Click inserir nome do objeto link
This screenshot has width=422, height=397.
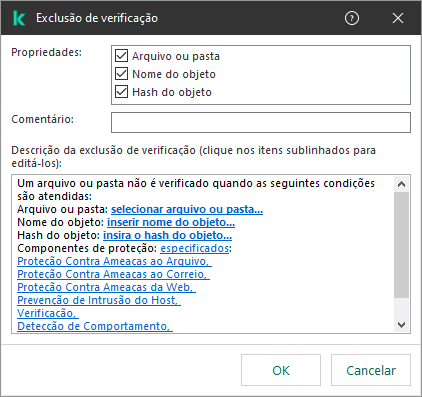171,222
